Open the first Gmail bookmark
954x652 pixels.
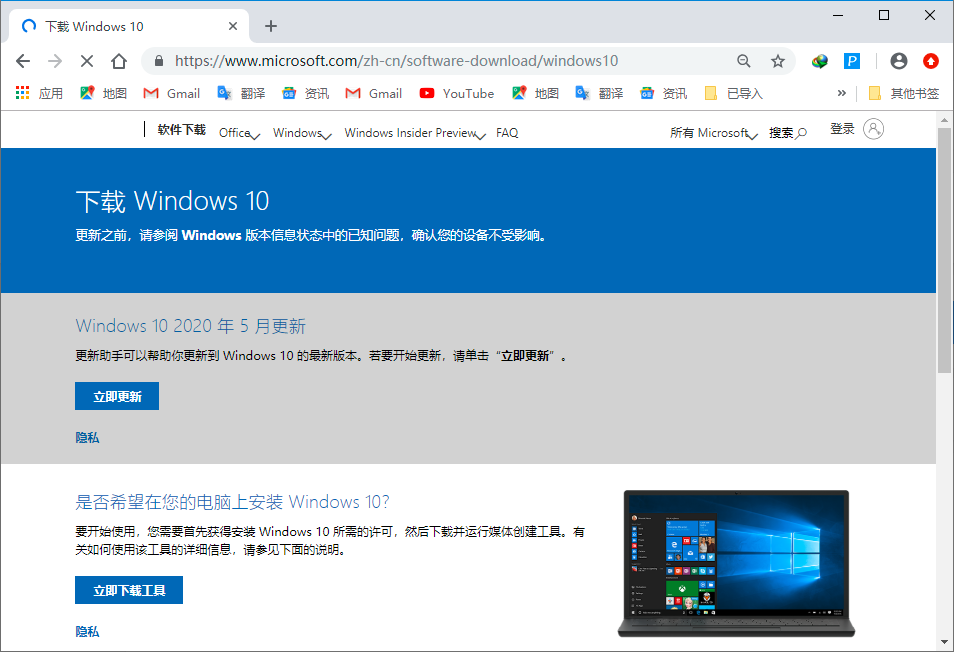coord(172,93)
